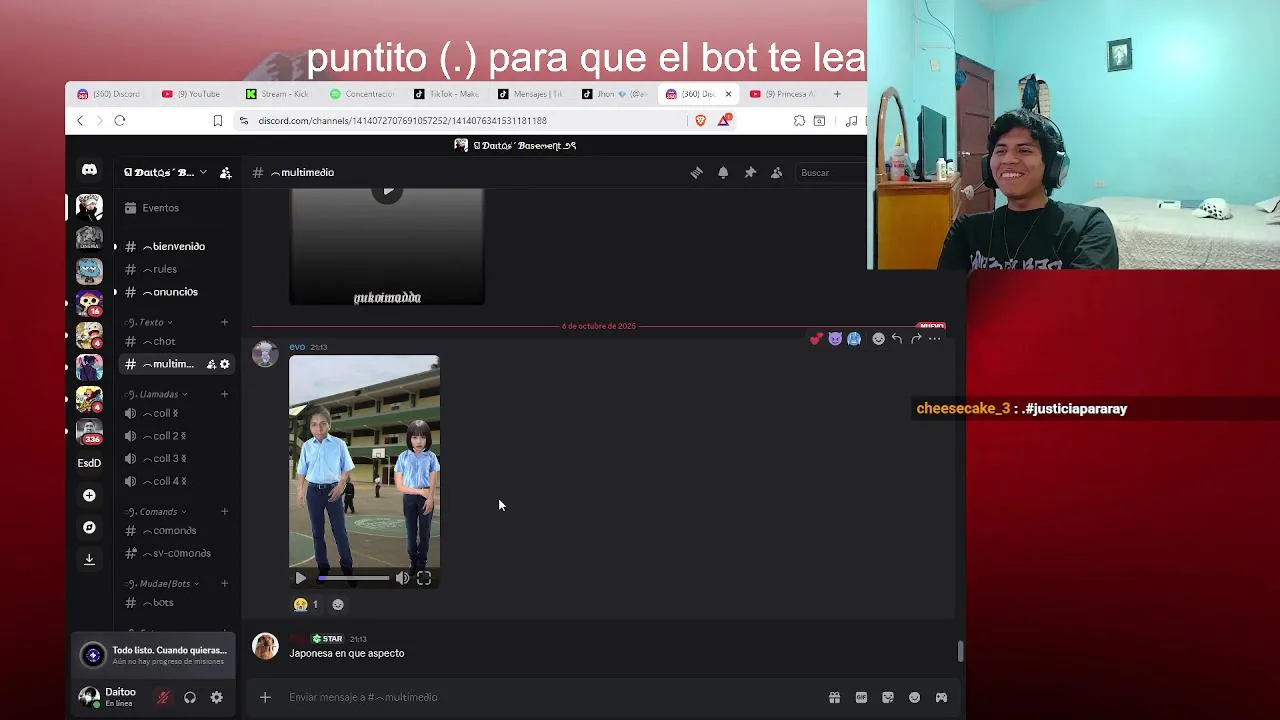Create channel in Mudae/Bots category

224,584
